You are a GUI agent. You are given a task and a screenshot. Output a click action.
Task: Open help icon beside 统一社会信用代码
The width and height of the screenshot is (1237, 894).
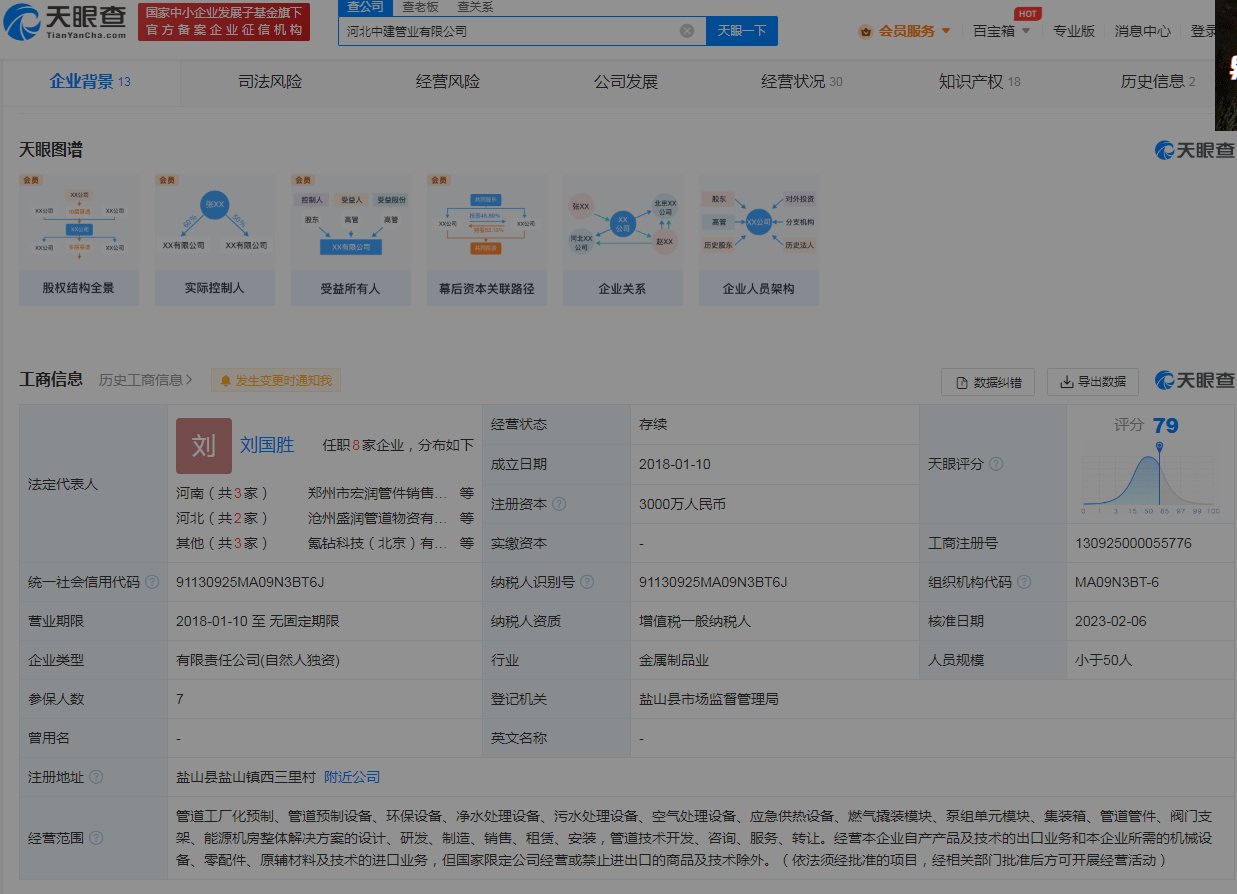(152, 582)
